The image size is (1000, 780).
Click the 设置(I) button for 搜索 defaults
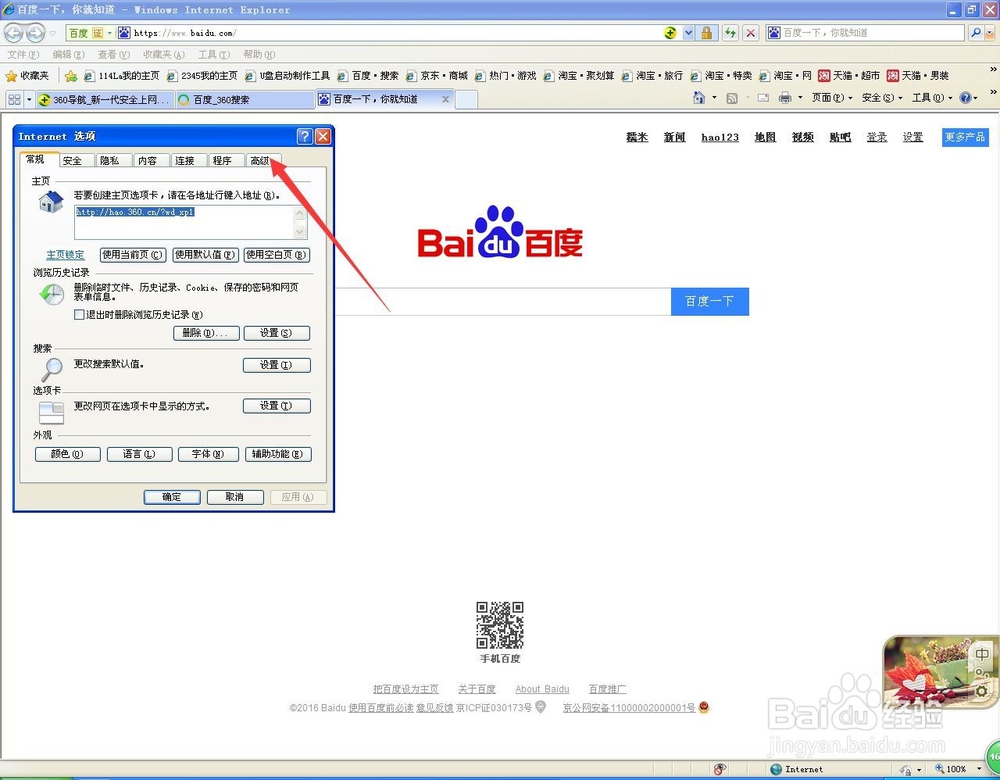pyautogui.click(x=276, y=365)
